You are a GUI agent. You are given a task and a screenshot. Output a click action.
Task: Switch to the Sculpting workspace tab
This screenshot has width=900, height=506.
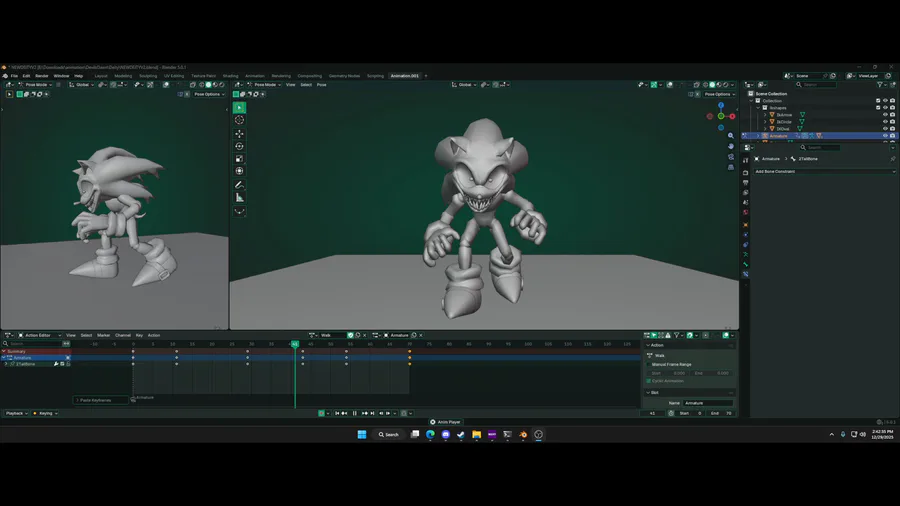coord(148,76)
